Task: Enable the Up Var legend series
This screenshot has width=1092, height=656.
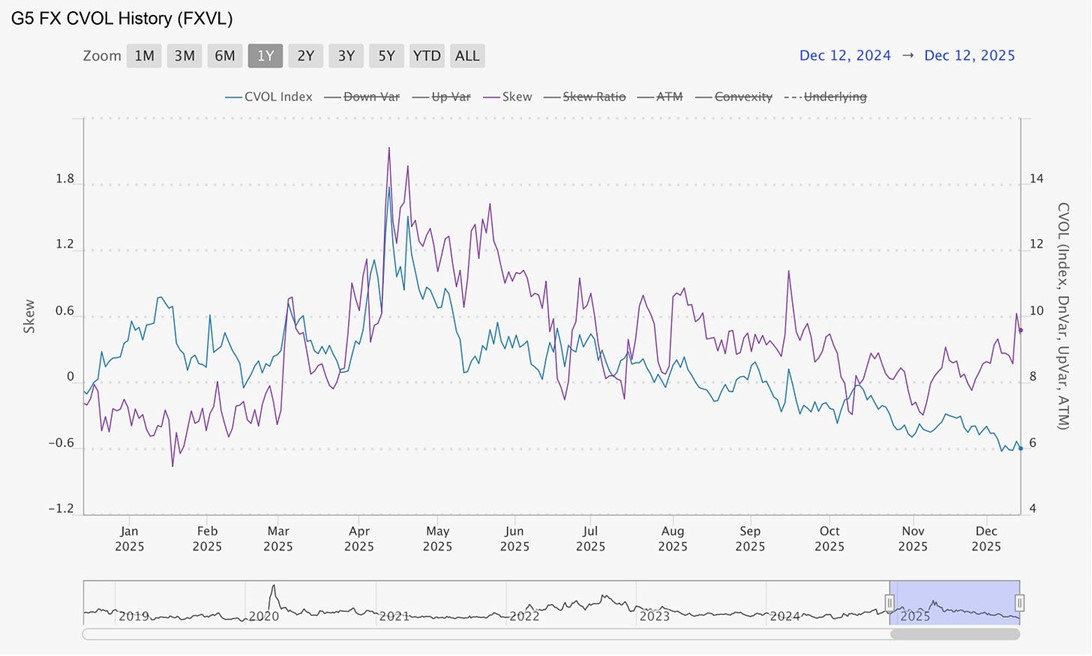Action: click(x=442, y=97)
